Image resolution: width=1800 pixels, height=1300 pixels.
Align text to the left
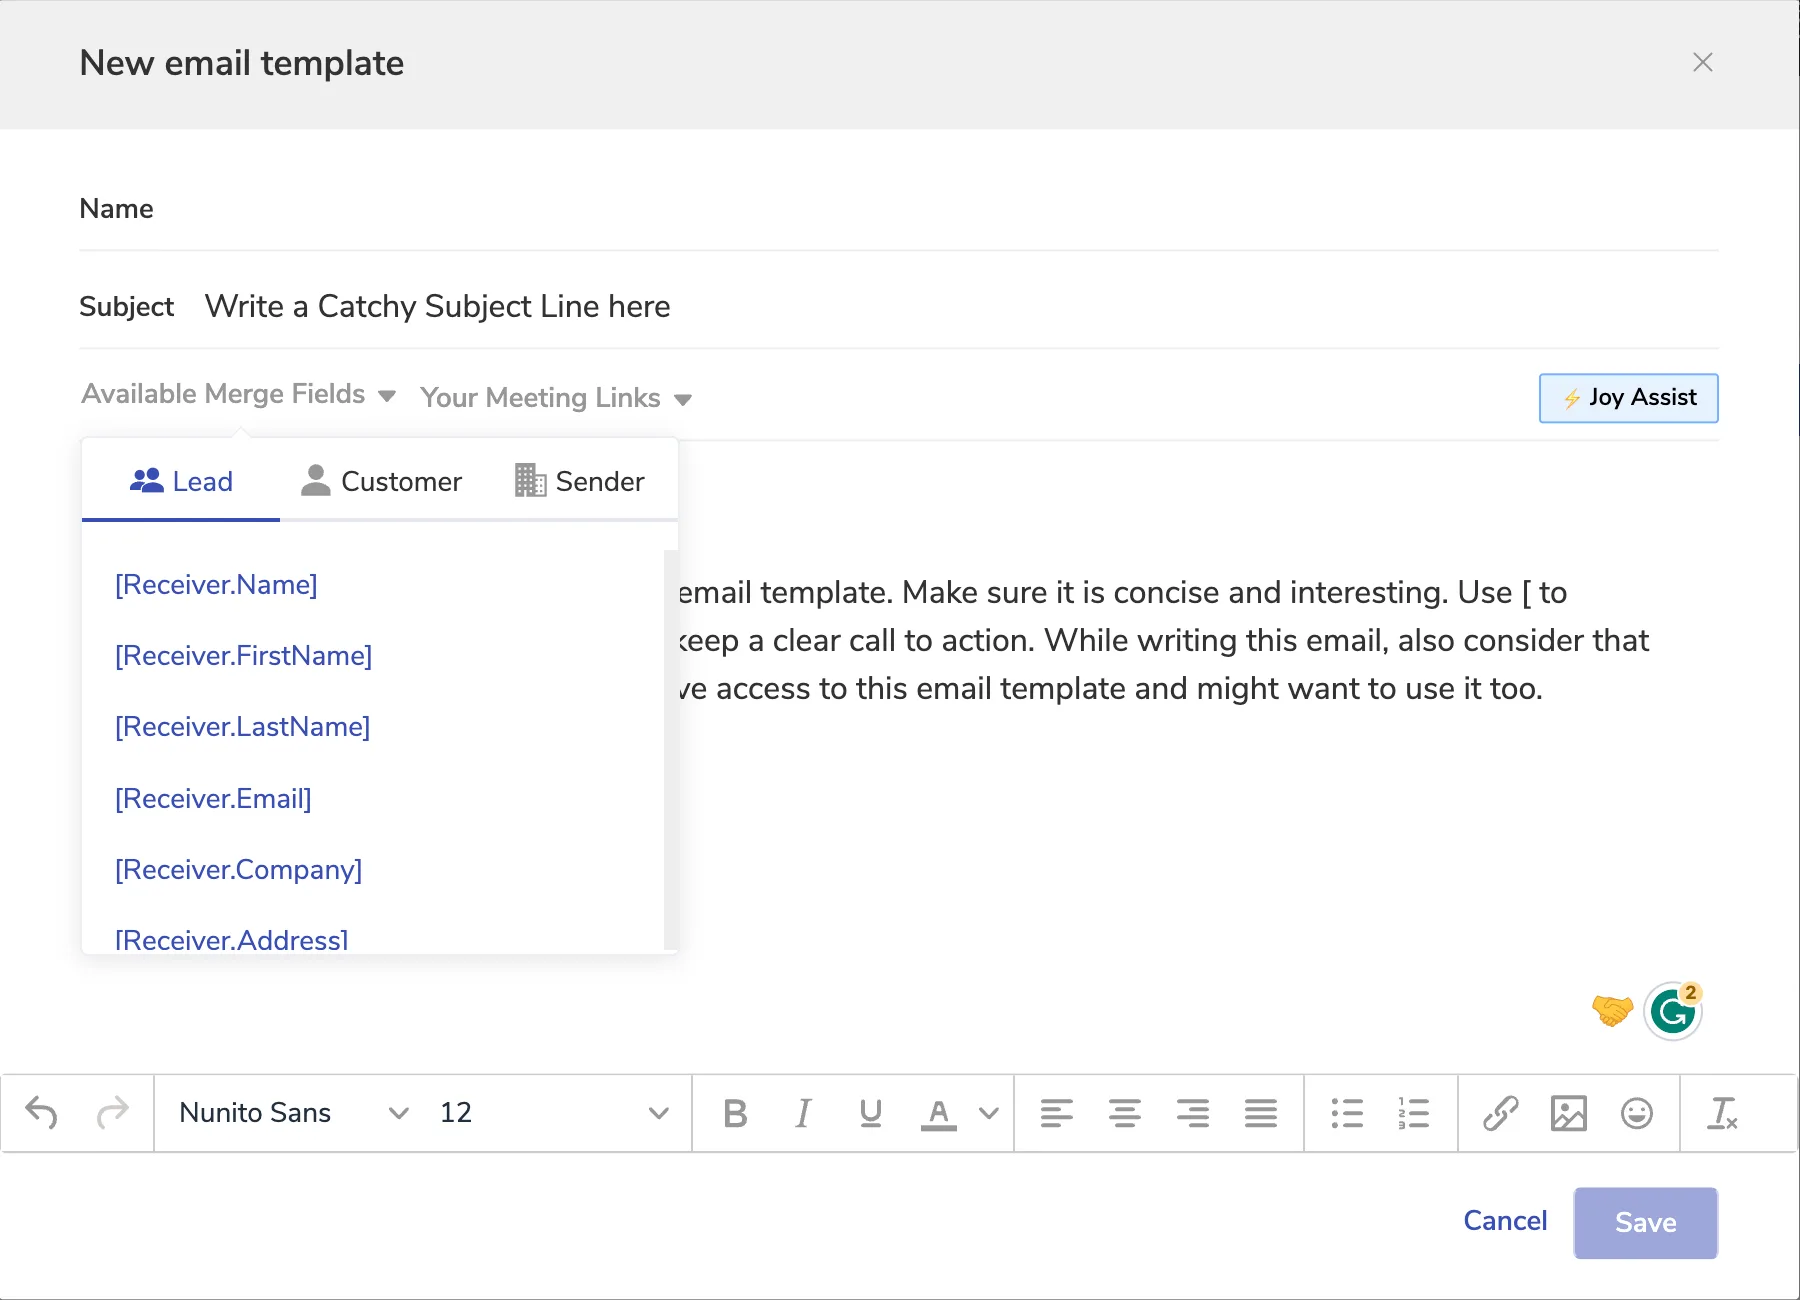click(x=1057, y=1113)
